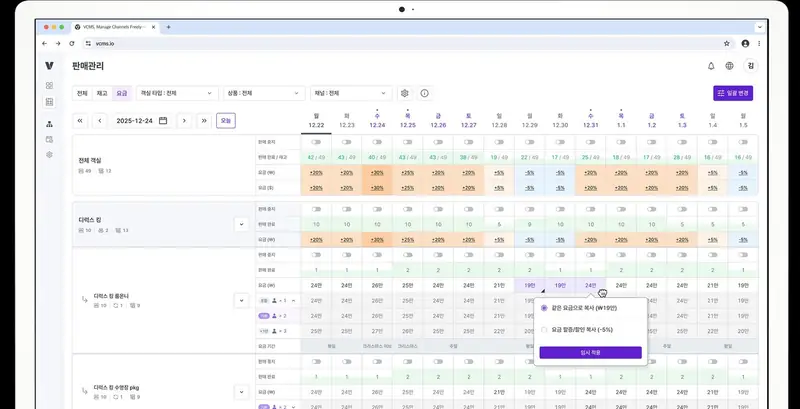Click the V logo in the sidebar
This screenshot has width=800, height=409.
[49, 66]
